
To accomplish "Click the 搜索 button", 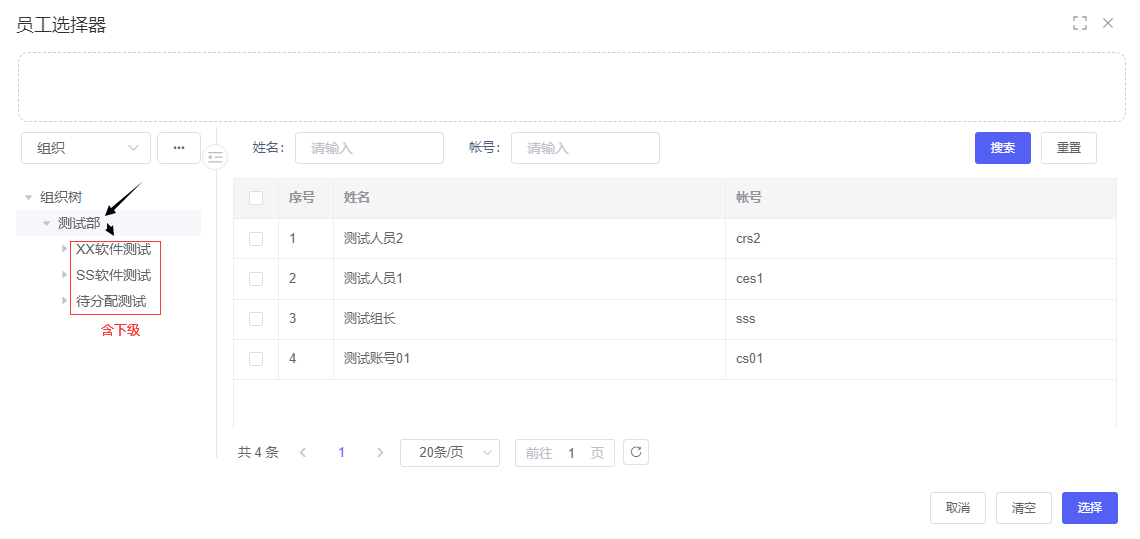I will [1002, 148].
